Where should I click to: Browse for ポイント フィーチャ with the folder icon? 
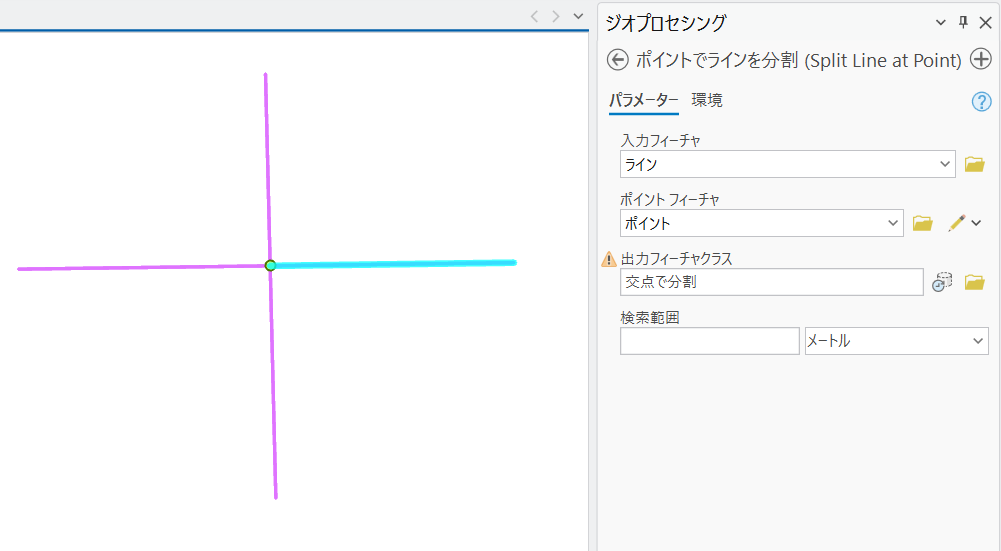tap(923, 223)
